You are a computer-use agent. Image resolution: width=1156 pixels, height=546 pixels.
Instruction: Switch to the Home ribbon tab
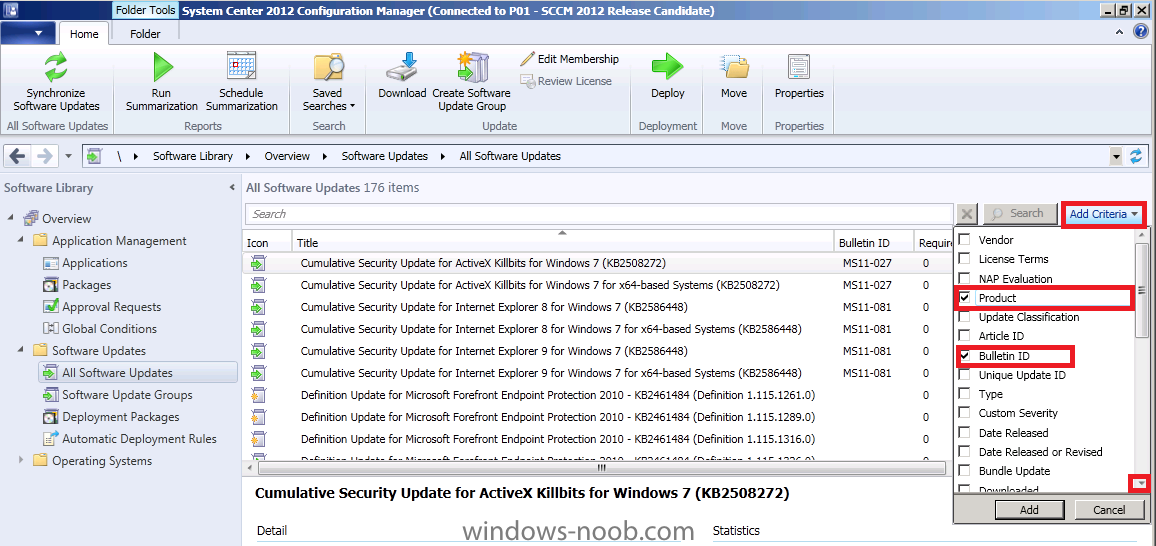(84, 34)
